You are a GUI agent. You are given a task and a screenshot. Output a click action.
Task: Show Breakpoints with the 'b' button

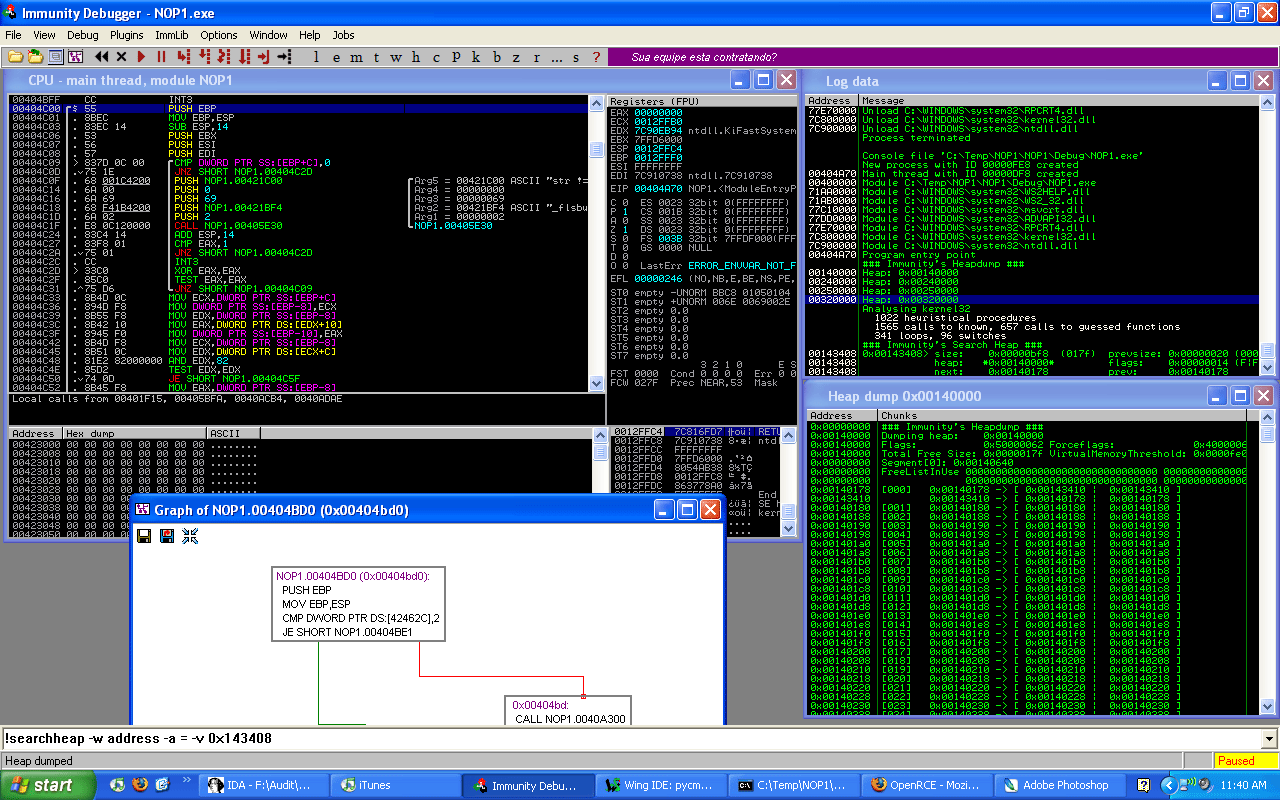[x=496, y=57]
